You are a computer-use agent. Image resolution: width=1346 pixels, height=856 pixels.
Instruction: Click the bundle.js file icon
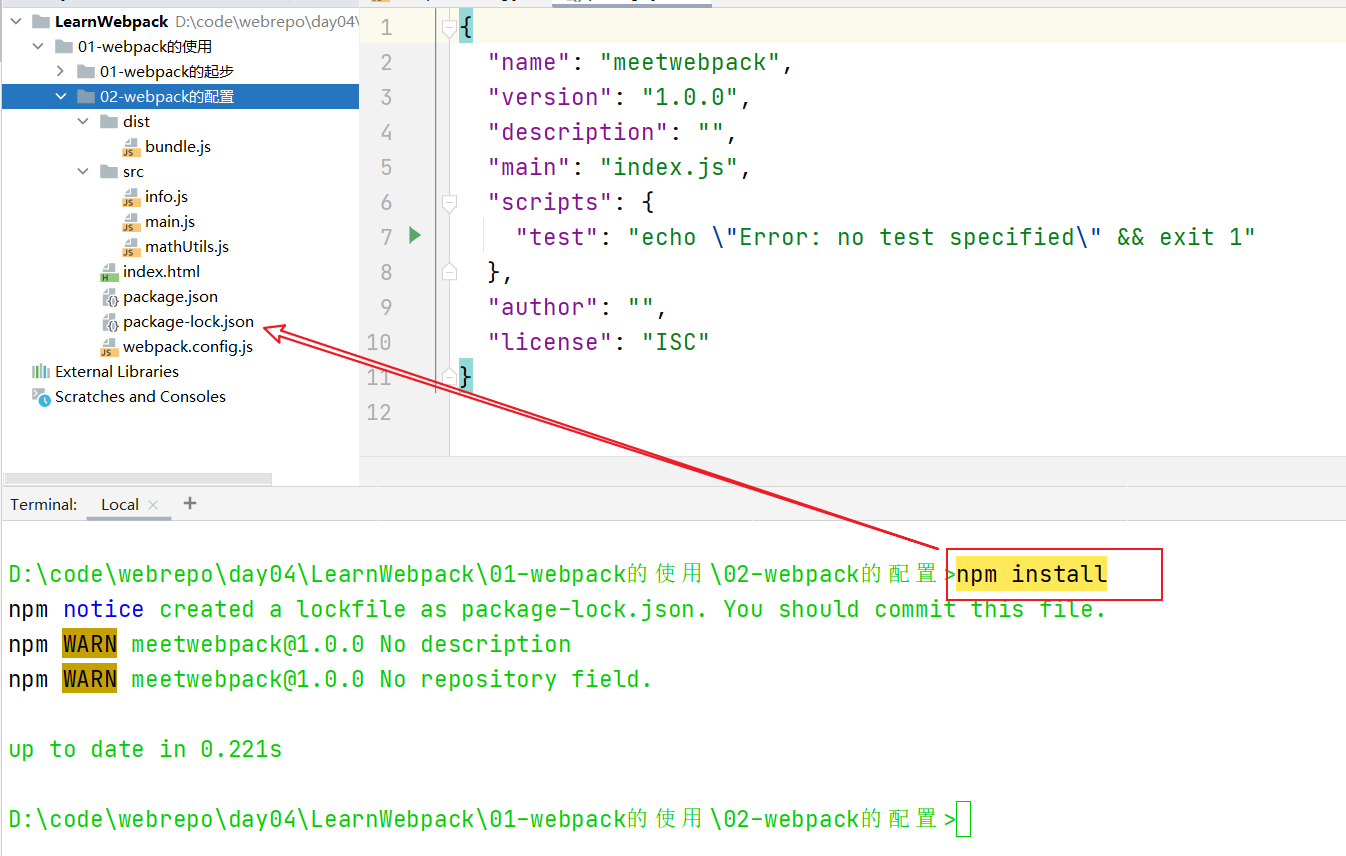click(131, 147)
